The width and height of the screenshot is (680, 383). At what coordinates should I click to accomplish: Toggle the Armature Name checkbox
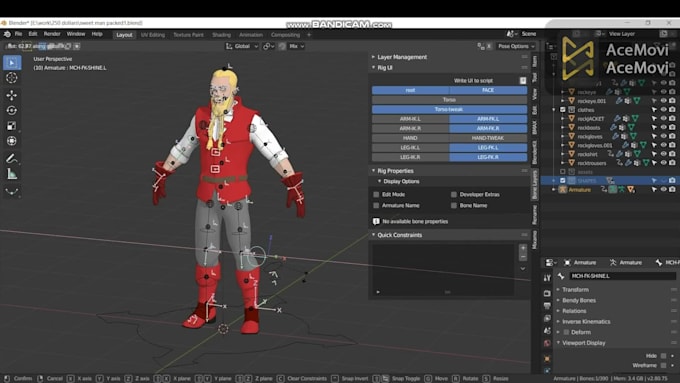click(x=376, y=205)
